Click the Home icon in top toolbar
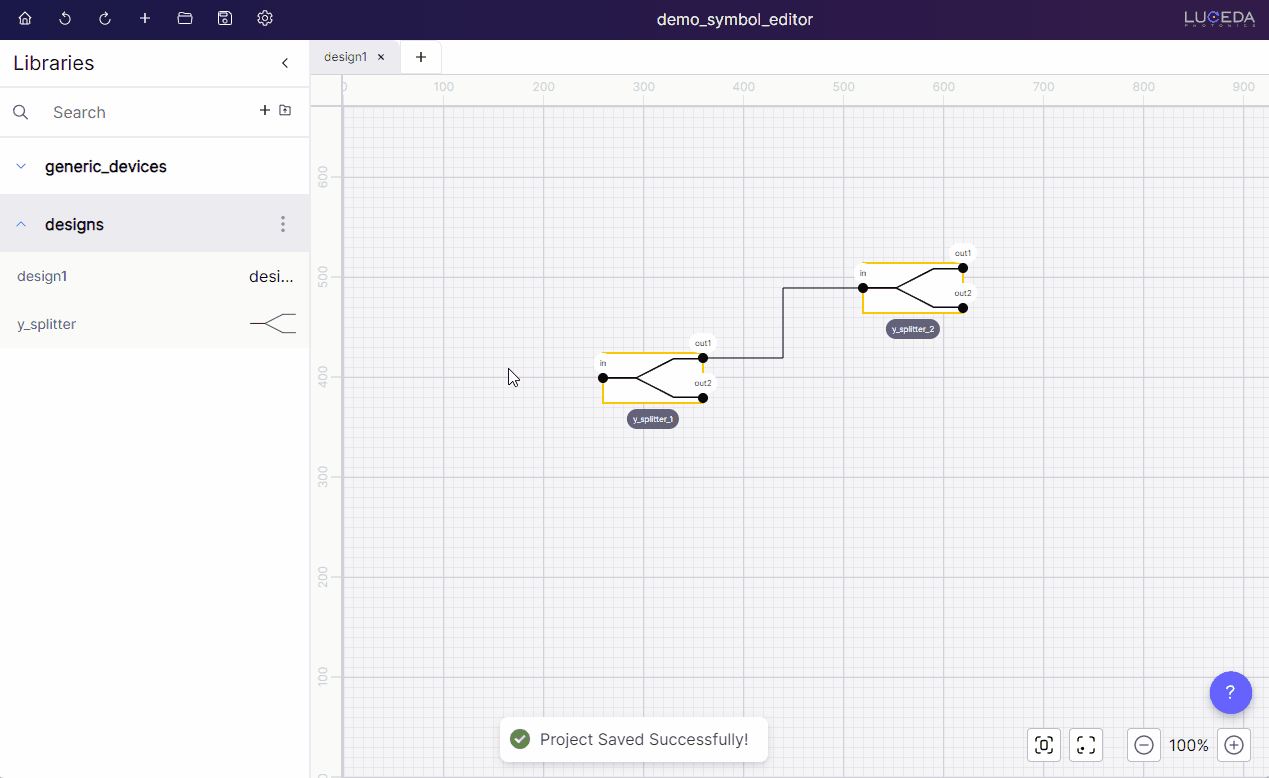1269x778 pixels. [x=25, y=19]
